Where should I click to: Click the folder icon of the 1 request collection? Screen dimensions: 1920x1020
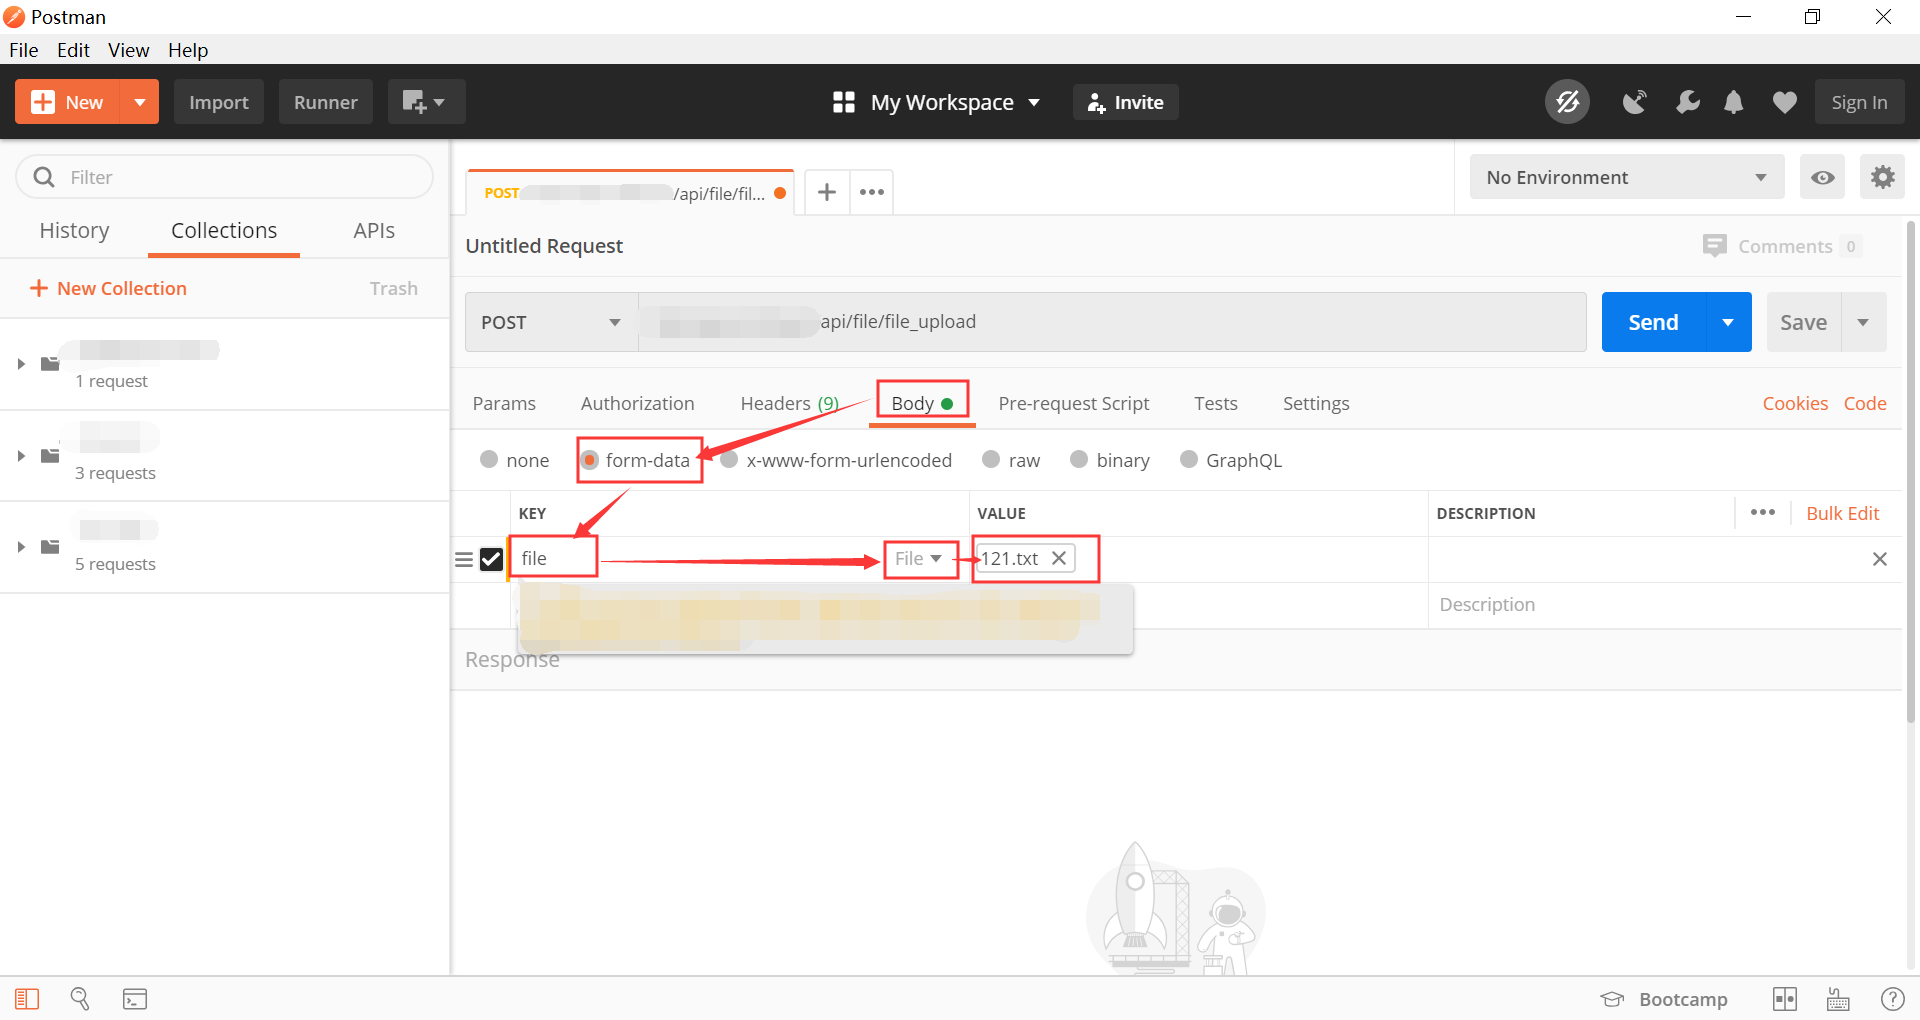(50, 363)
